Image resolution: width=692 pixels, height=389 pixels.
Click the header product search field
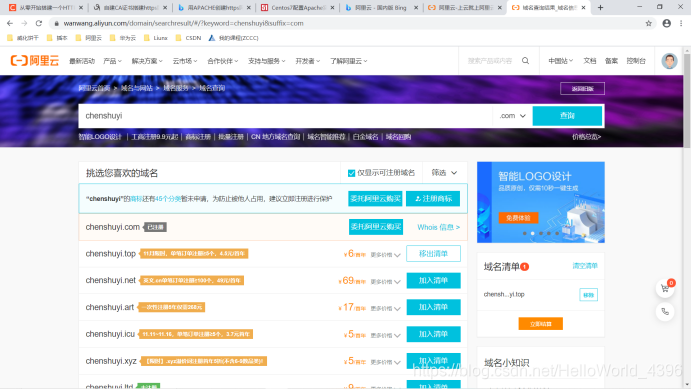click(x=490, y=61)
